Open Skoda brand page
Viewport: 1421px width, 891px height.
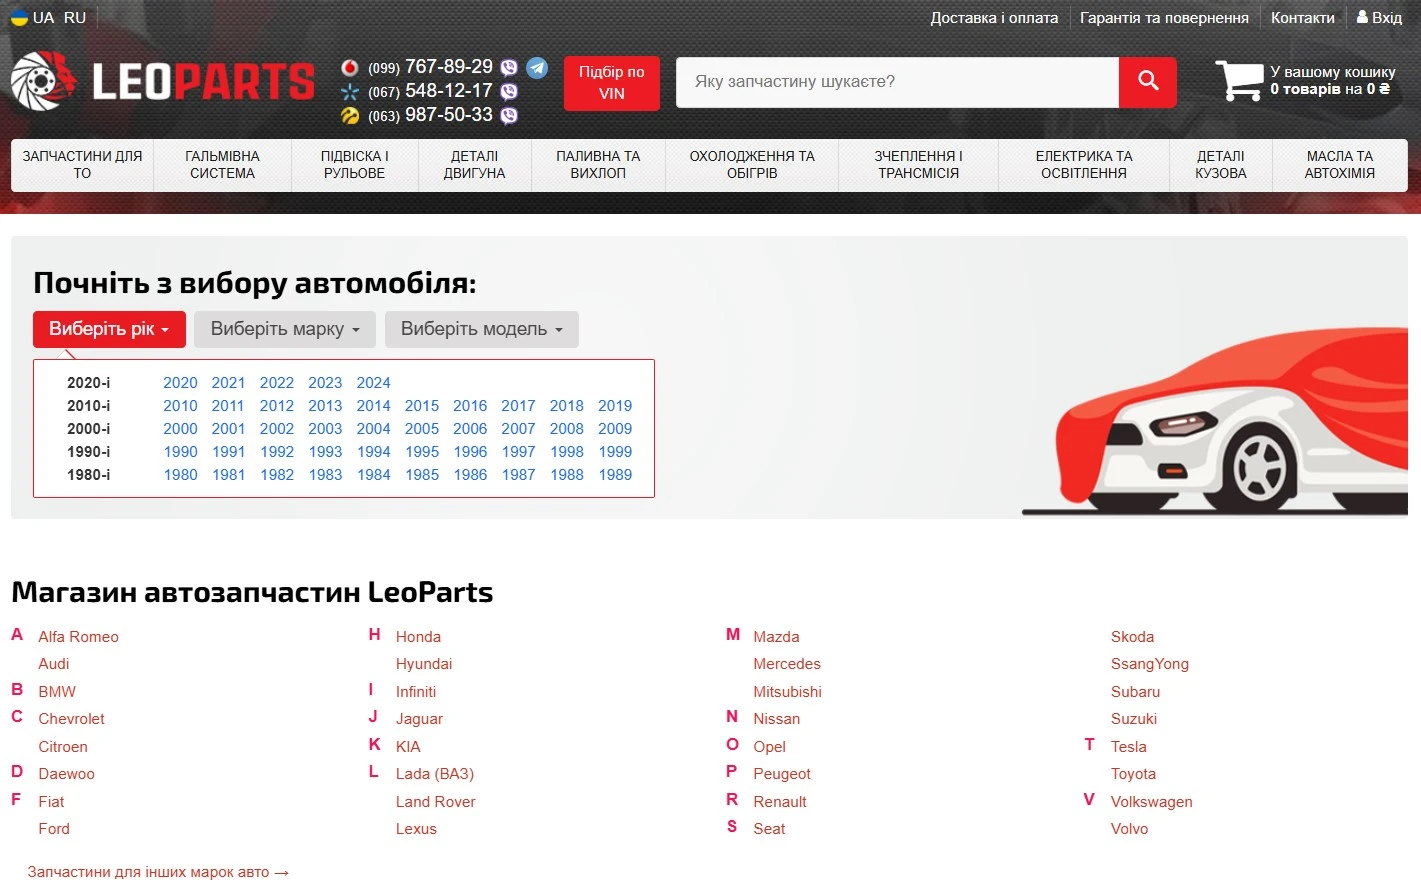1132,637
